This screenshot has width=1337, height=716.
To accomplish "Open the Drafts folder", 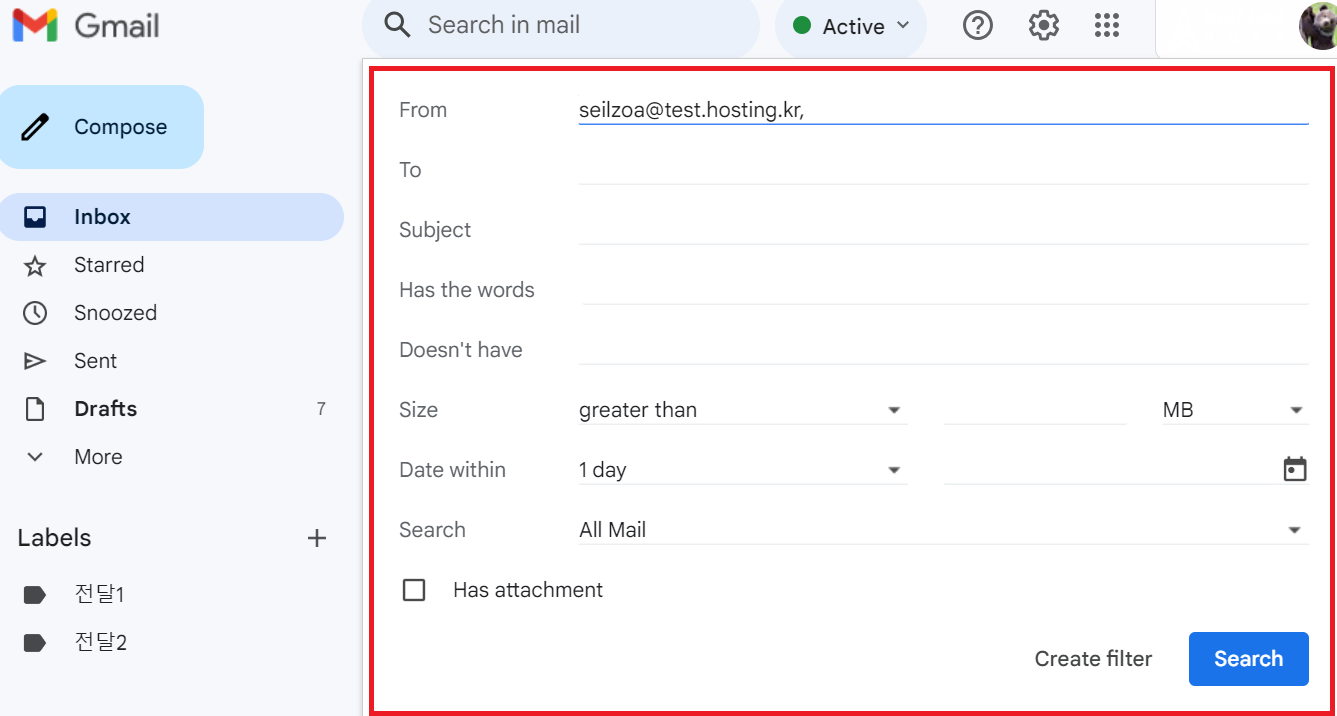I will [105, 409].
